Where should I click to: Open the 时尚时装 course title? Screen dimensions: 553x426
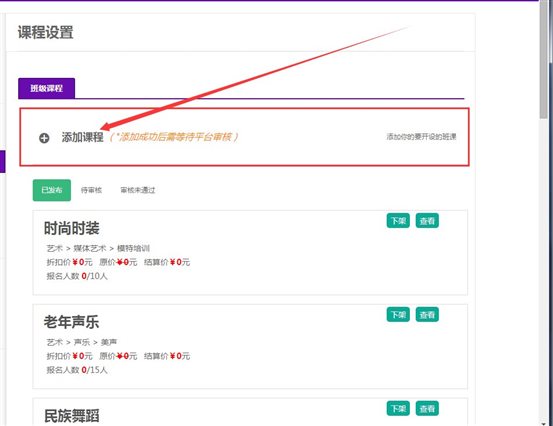72,228
